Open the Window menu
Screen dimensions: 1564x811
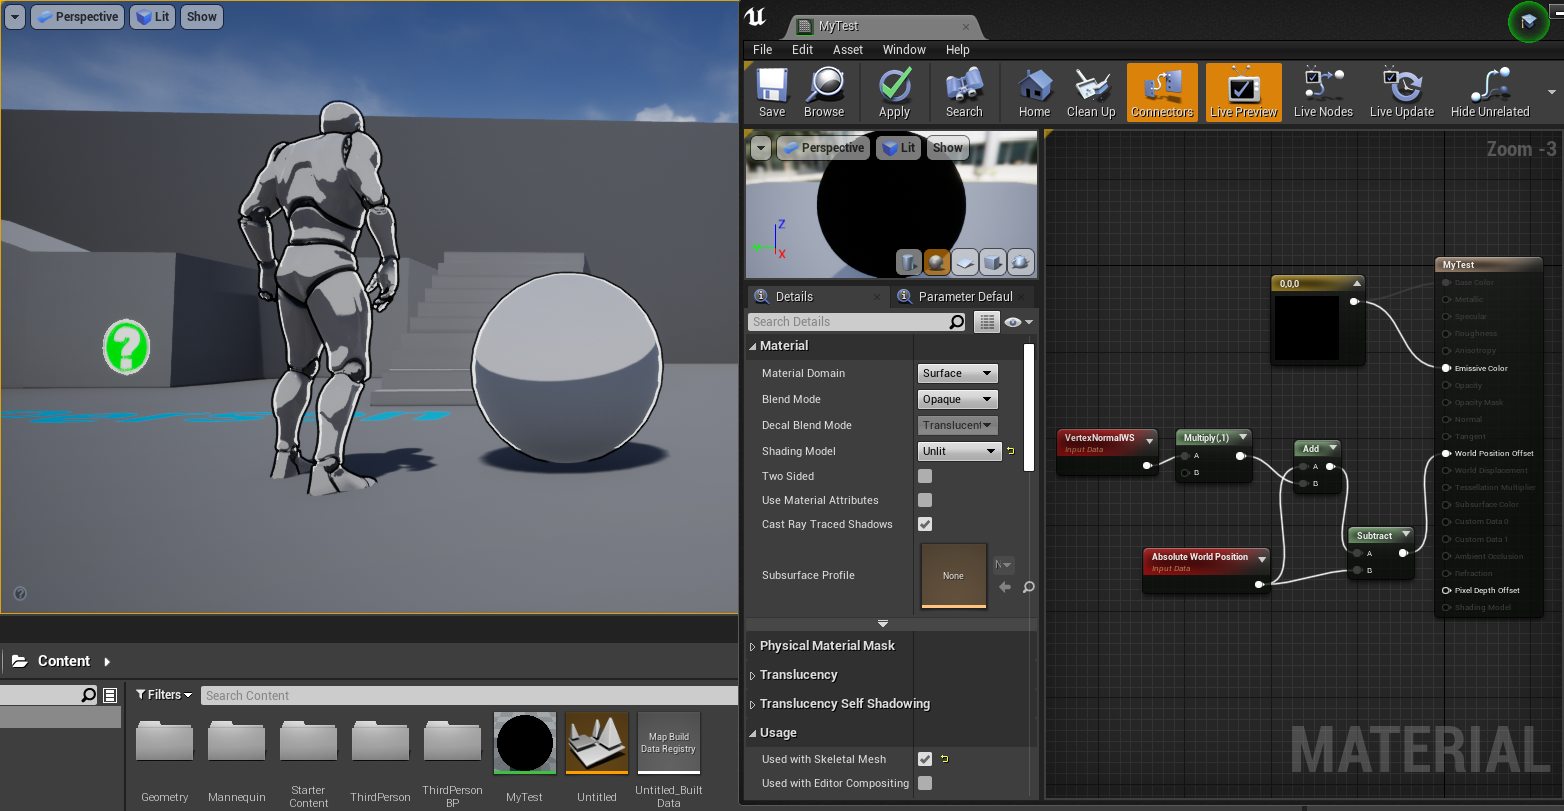(903, 49)
